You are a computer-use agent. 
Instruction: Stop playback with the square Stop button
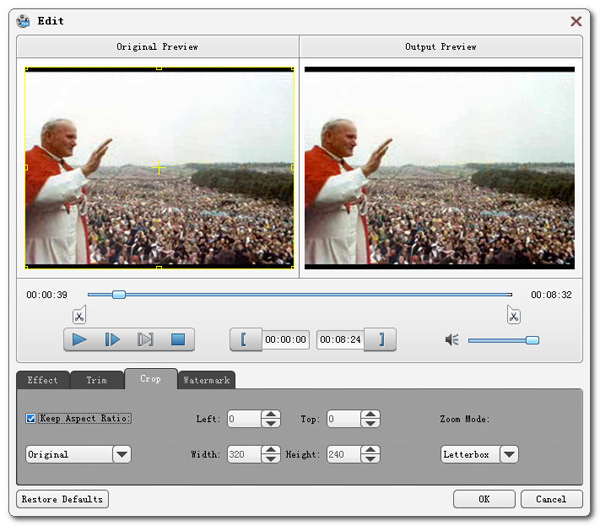click(x=178, y=339)
